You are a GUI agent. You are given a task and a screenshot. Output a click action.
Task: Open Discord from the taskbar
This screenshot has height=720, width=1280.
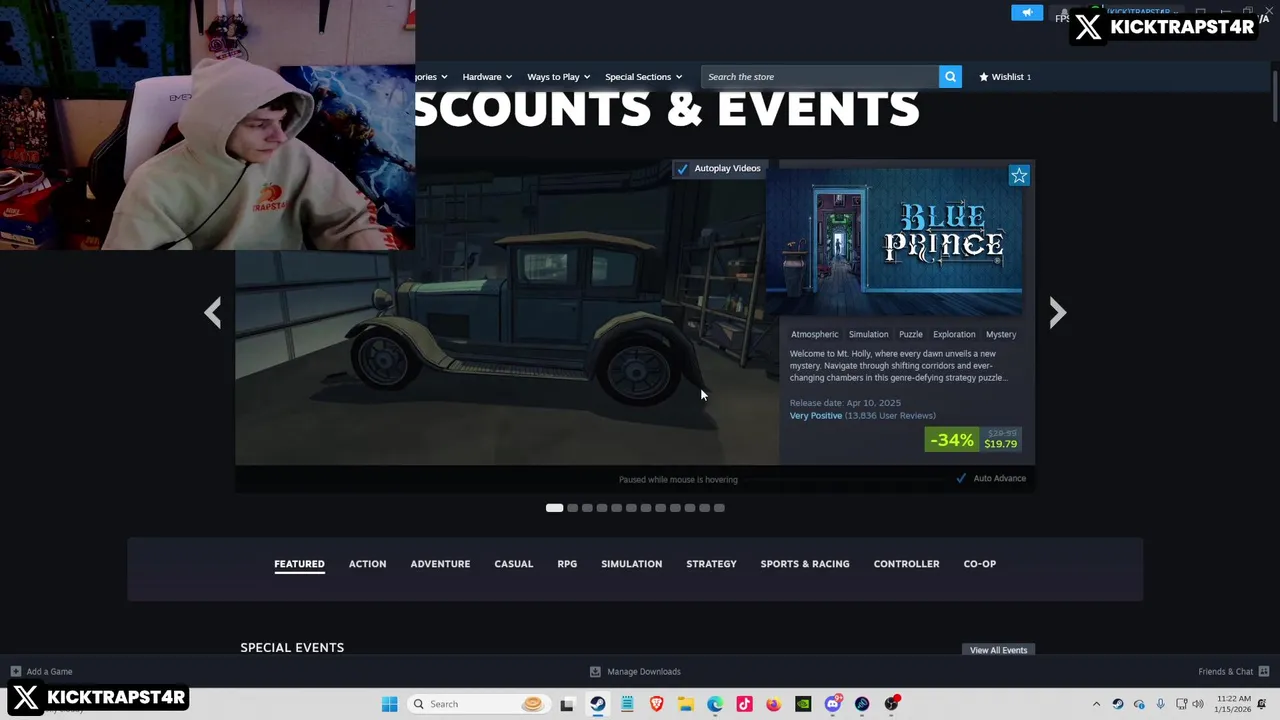[833, 704]
